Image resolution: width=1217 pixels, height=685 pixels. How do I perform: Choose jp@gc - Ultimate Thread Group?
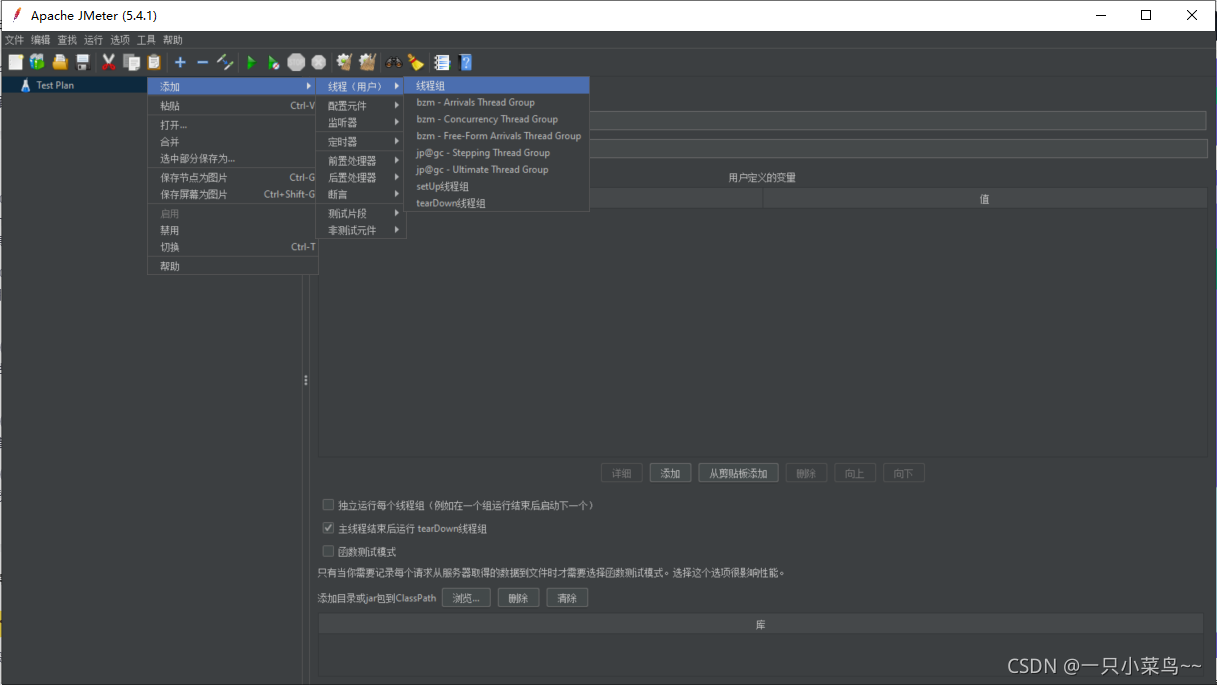click(x=497, y=169)
